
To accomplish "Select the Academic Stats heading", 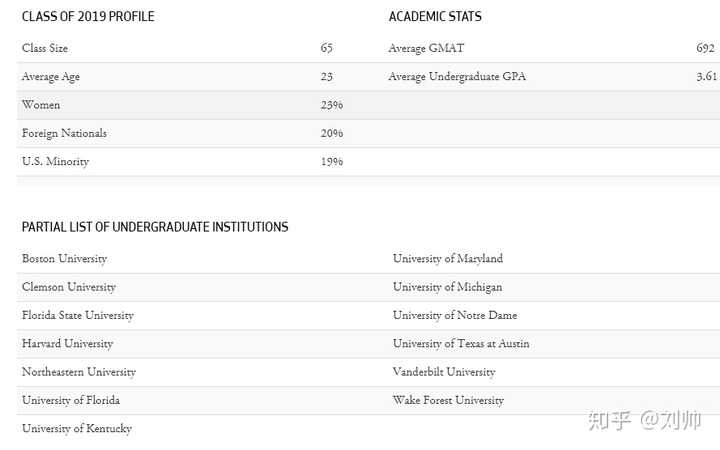I will click(x=435, y=17).
